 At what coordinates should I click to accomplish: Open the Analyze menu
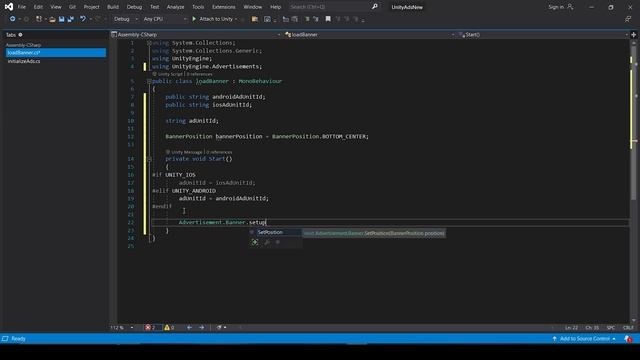pos(176,7)
